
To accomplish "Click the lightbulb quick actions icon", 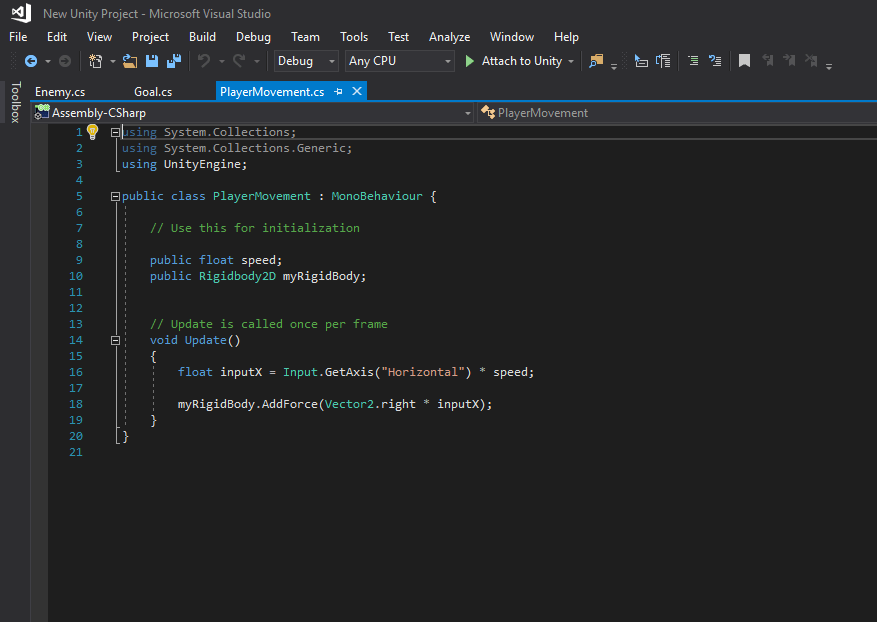I will tap(93, 131).
